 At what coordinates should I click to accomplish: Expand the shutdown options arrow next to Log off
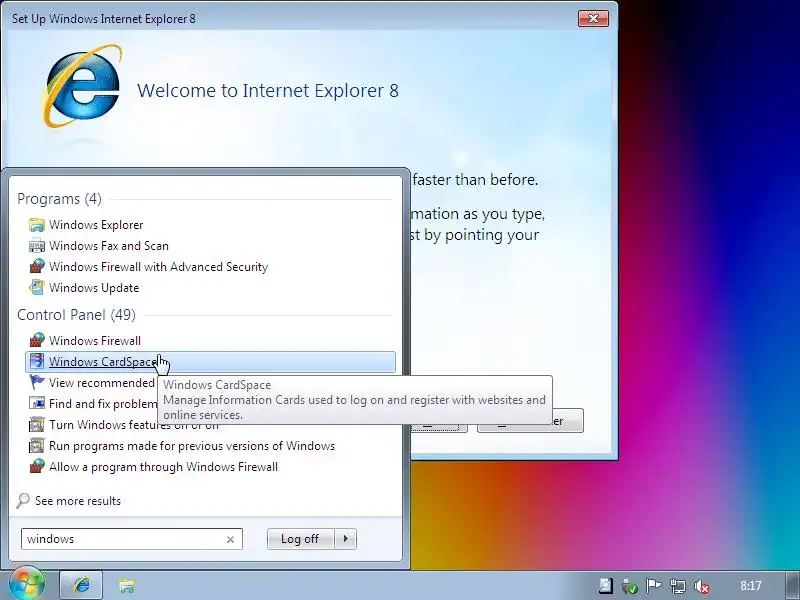[x=346, y=539]
